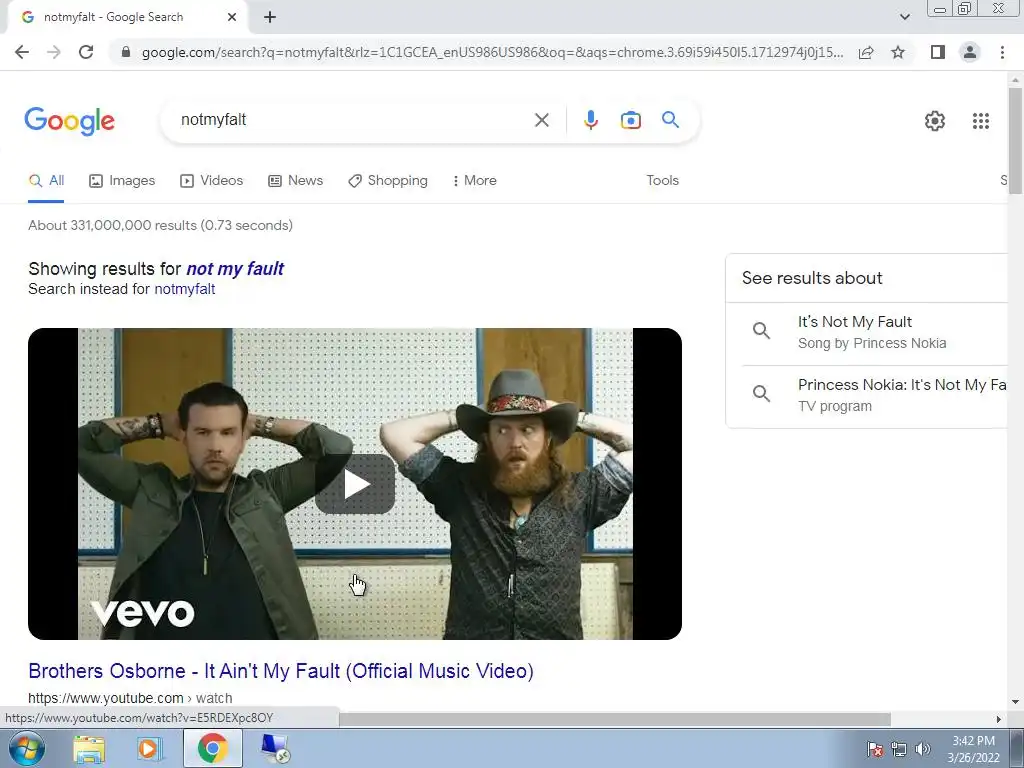Open Chrome three-dot menu
This screenshot has height=768, width=1024.
coord(1002,52)
